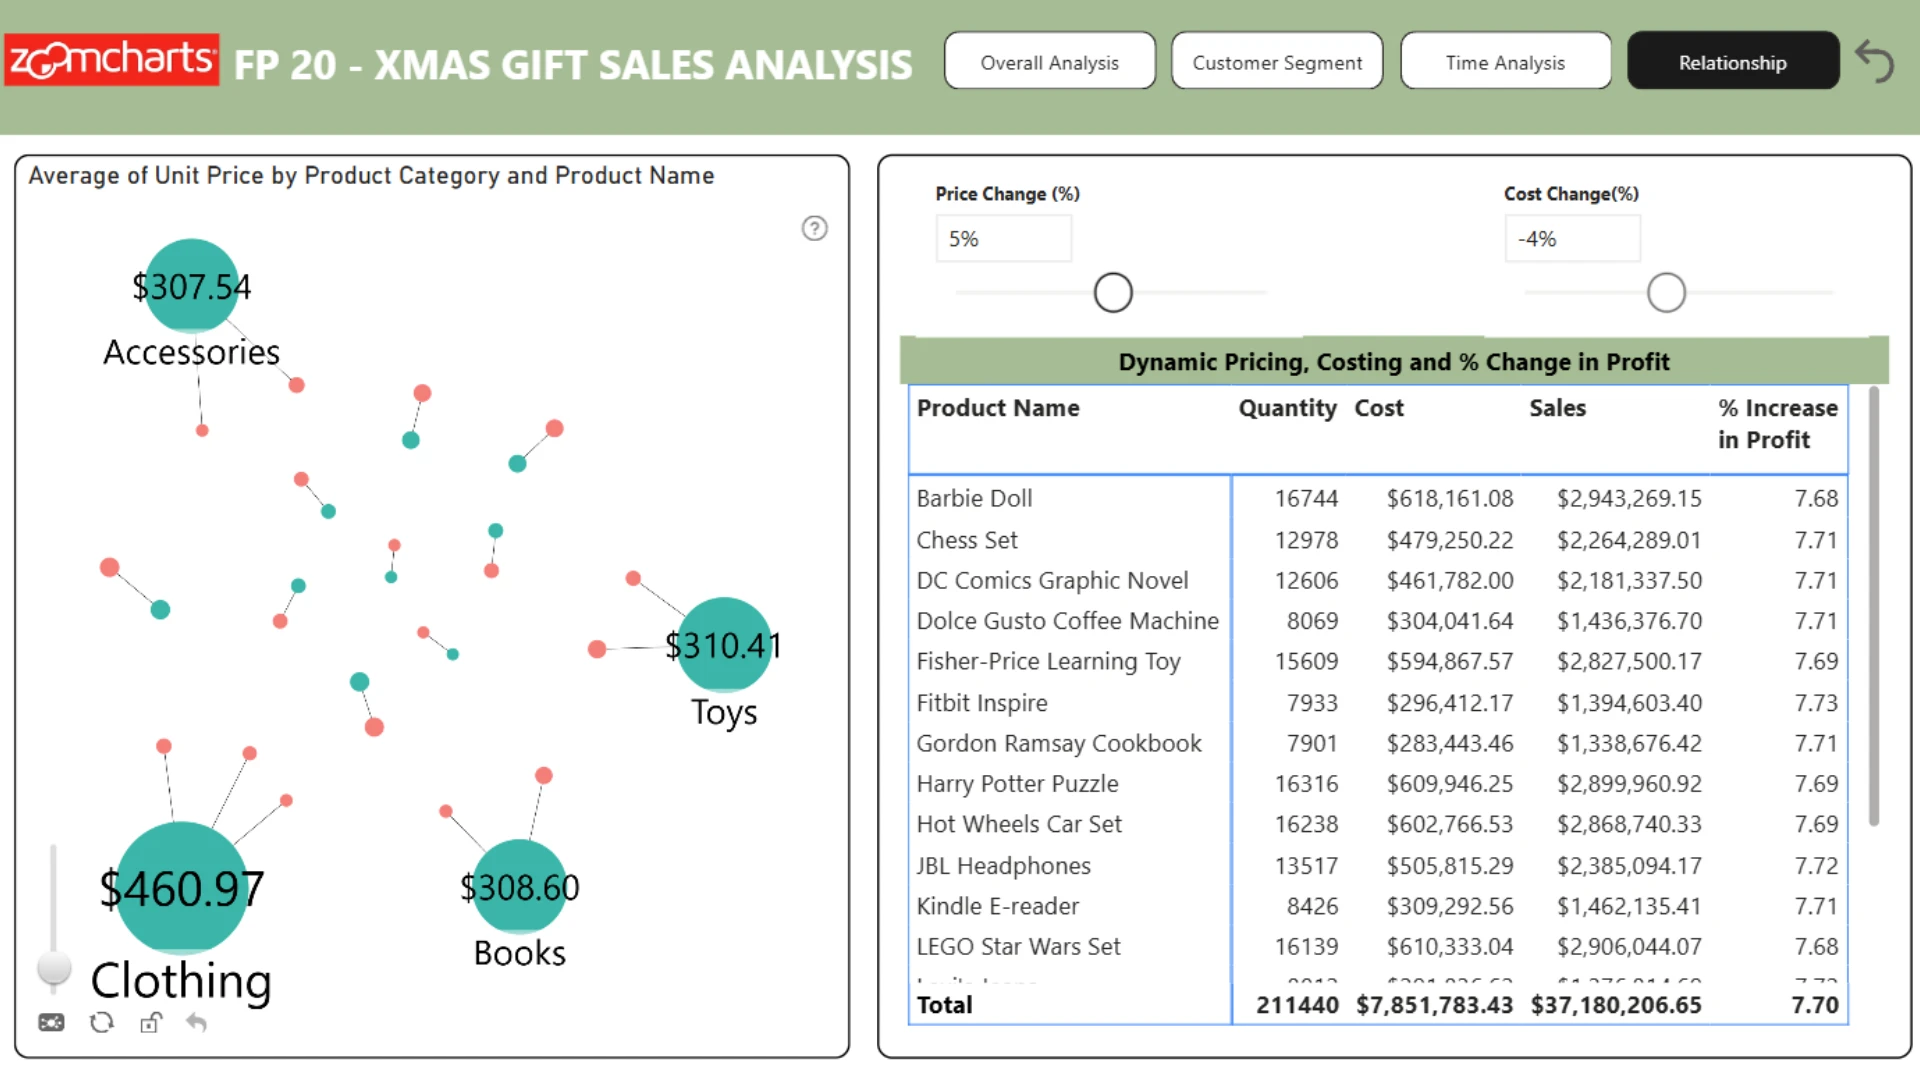Click the Price Change slider handle
This screenshot has width=1920, height=1080.
click(1113, 293)
